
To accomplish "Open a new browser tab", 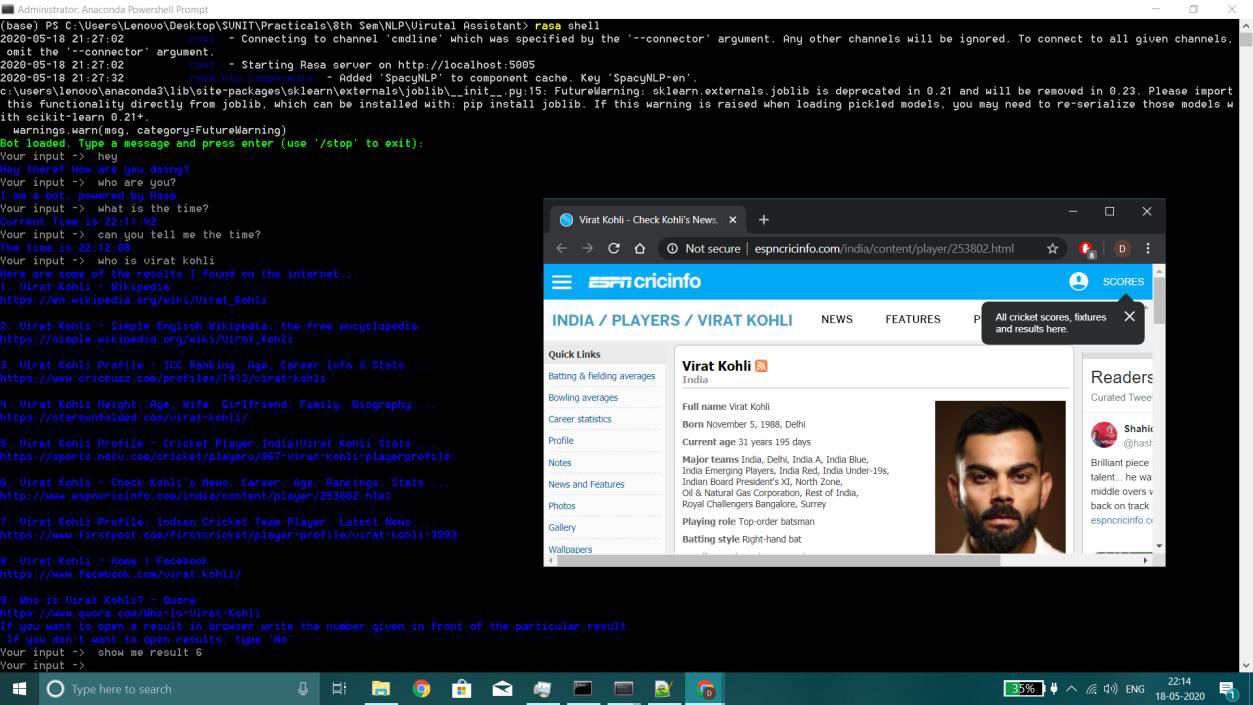I will (764, 220).
